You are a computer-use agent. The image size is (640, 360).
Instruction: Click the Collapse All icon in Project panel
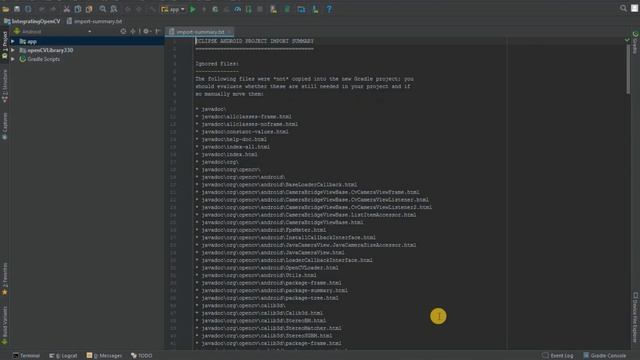coord(133,31)
